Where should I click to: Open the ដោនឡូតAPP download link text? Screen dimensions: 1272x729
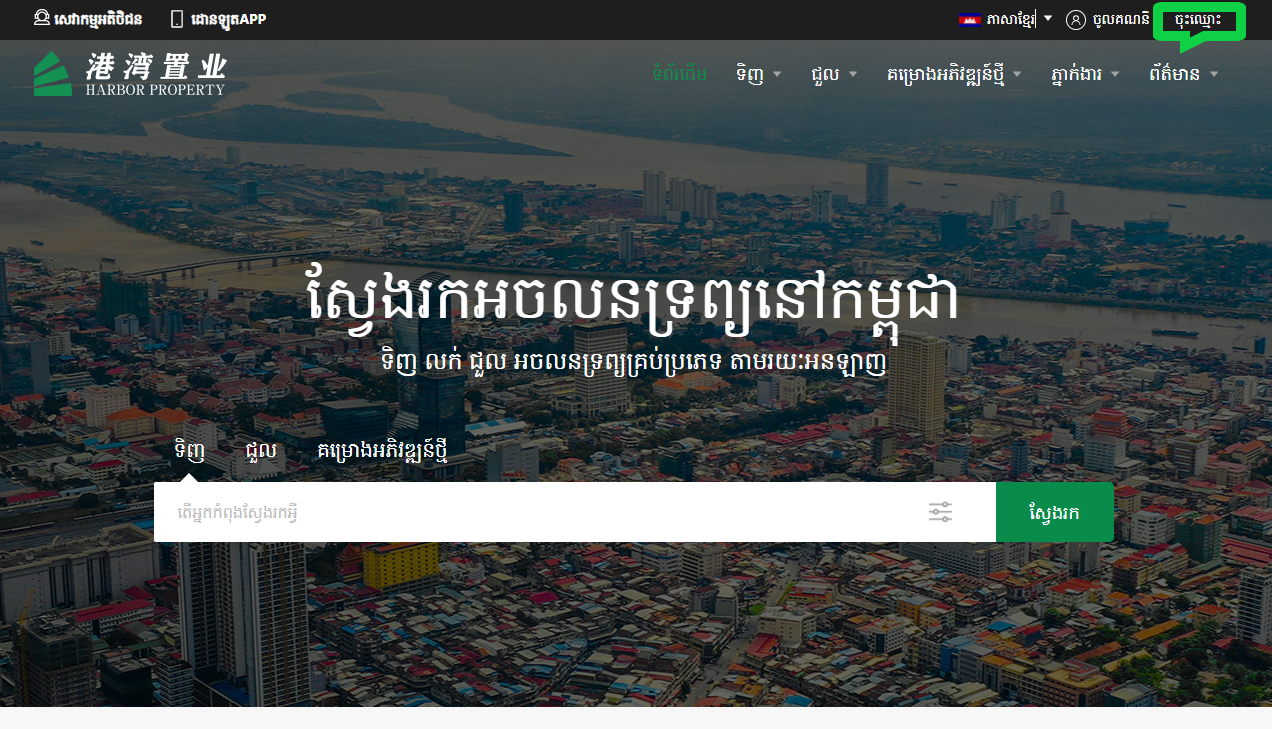pyautogui.click(x=228, y=19)
